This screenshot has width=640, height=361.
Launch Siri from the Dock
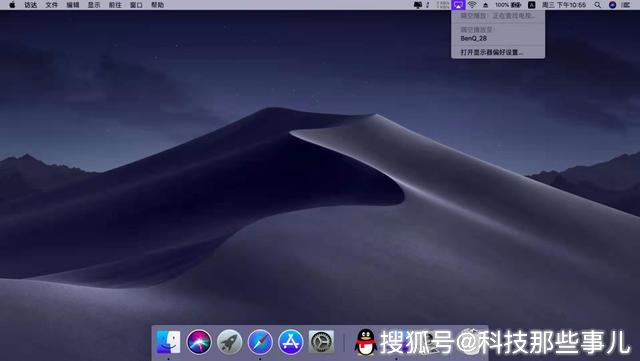(x=199, y=341)
